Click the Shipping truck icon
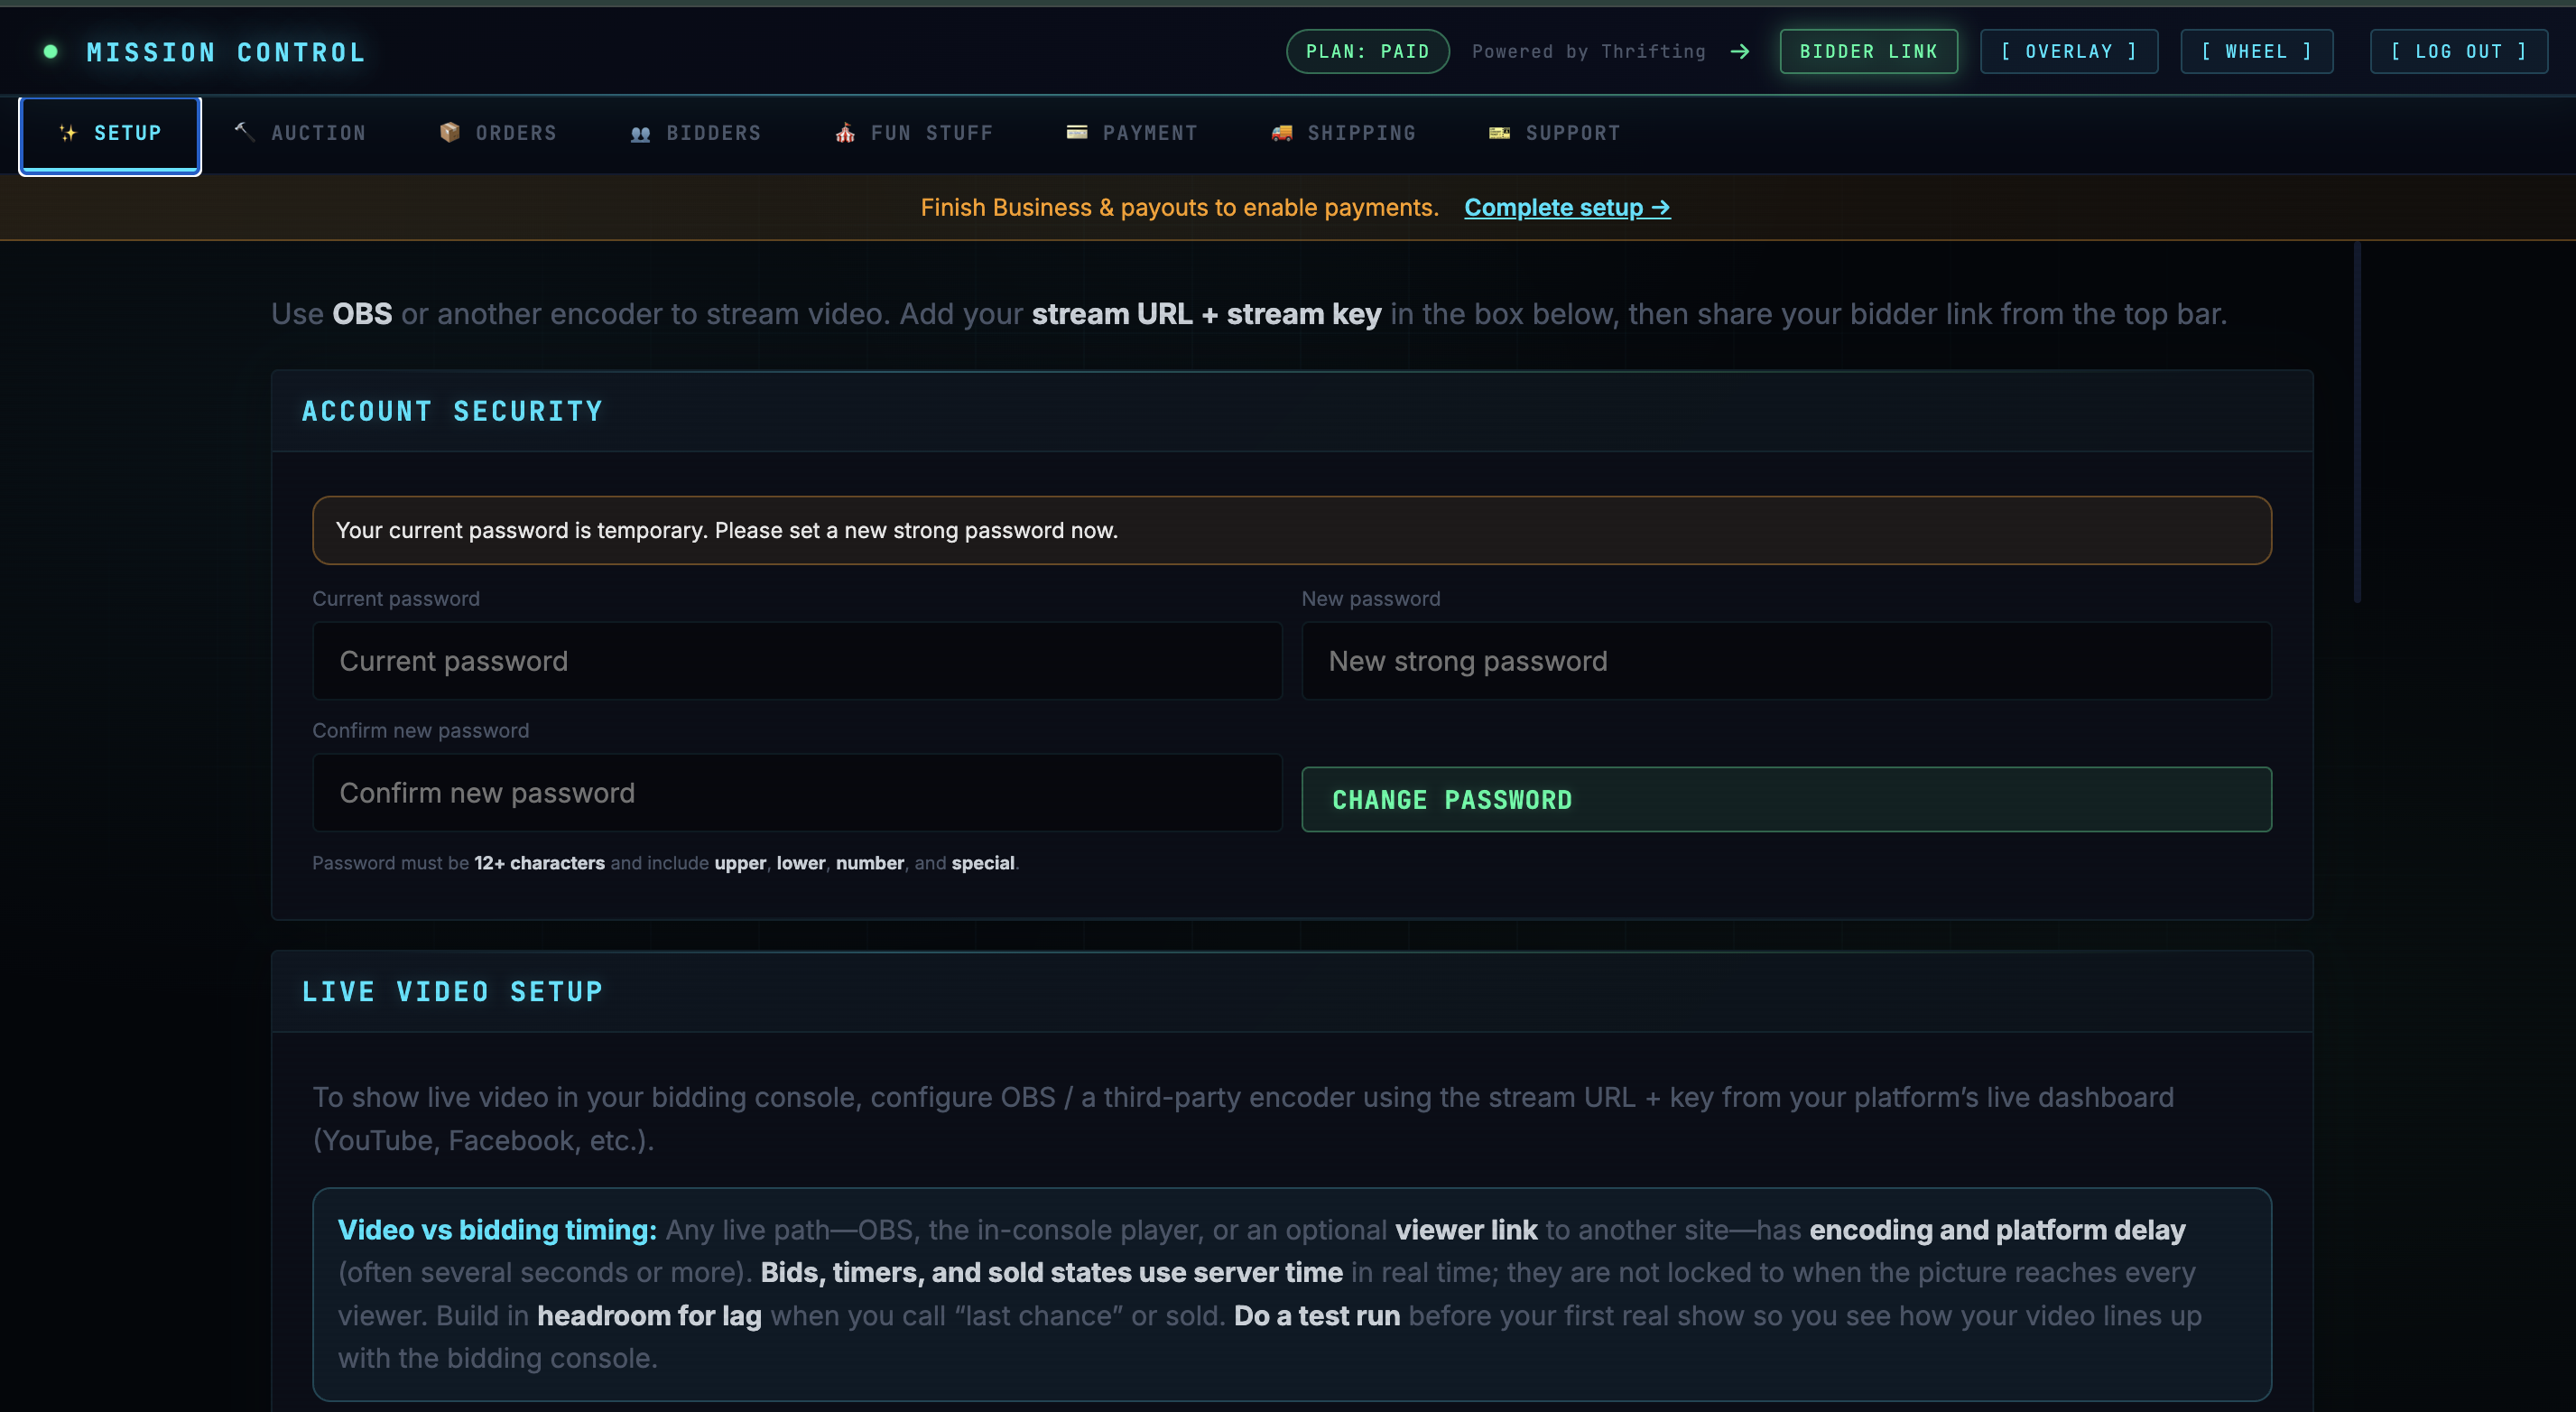The image size is (2576, 1412). click(1281, 132)
